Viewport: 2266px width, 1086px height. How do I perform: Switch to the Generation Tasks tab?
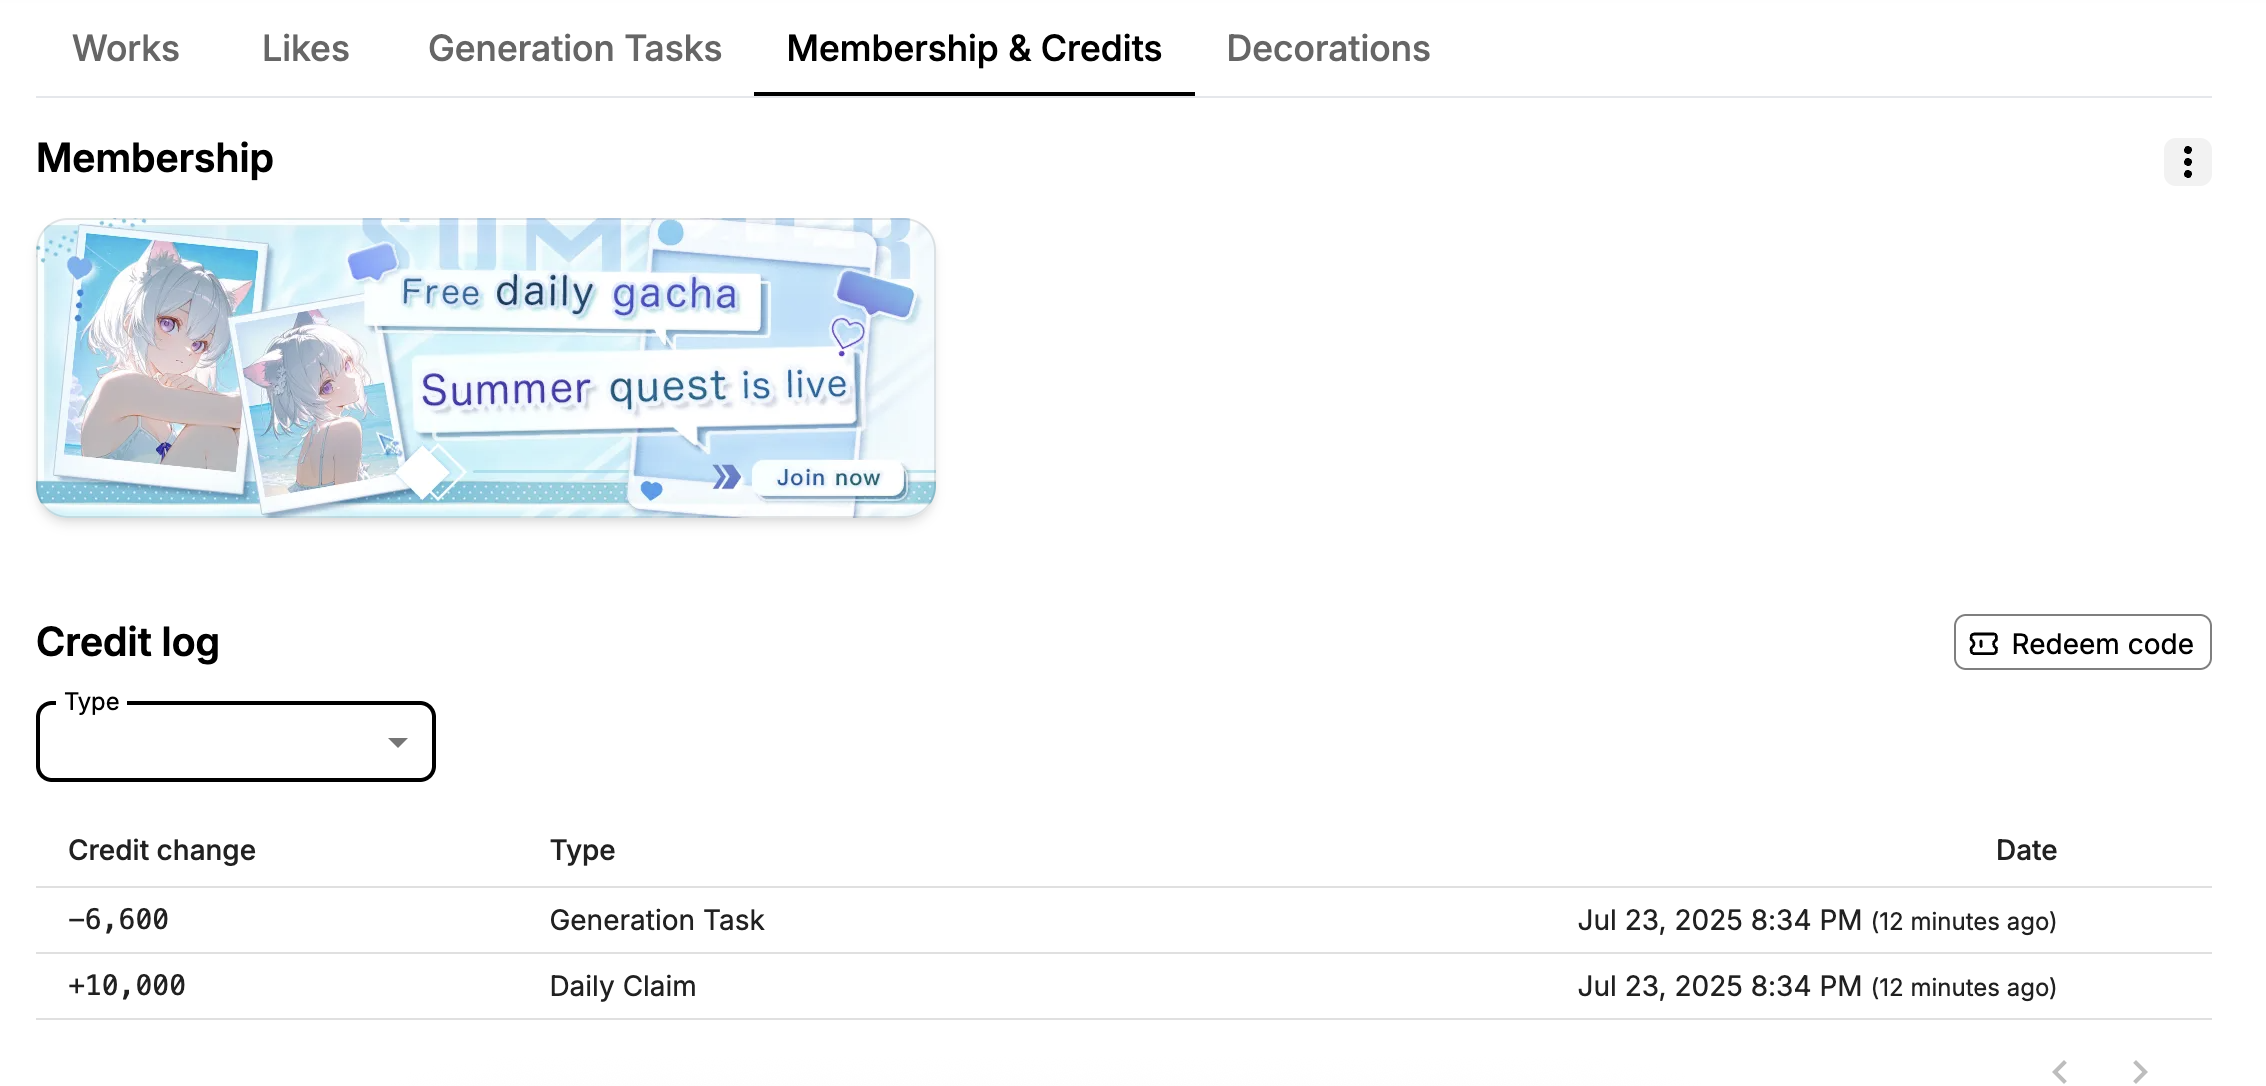coord(575,48)
